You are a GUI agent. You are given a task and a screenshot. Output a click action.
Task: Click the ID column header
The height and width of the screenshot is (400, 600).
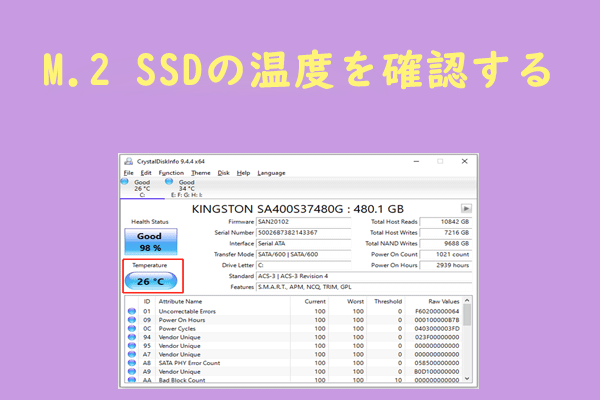[147, 302]
